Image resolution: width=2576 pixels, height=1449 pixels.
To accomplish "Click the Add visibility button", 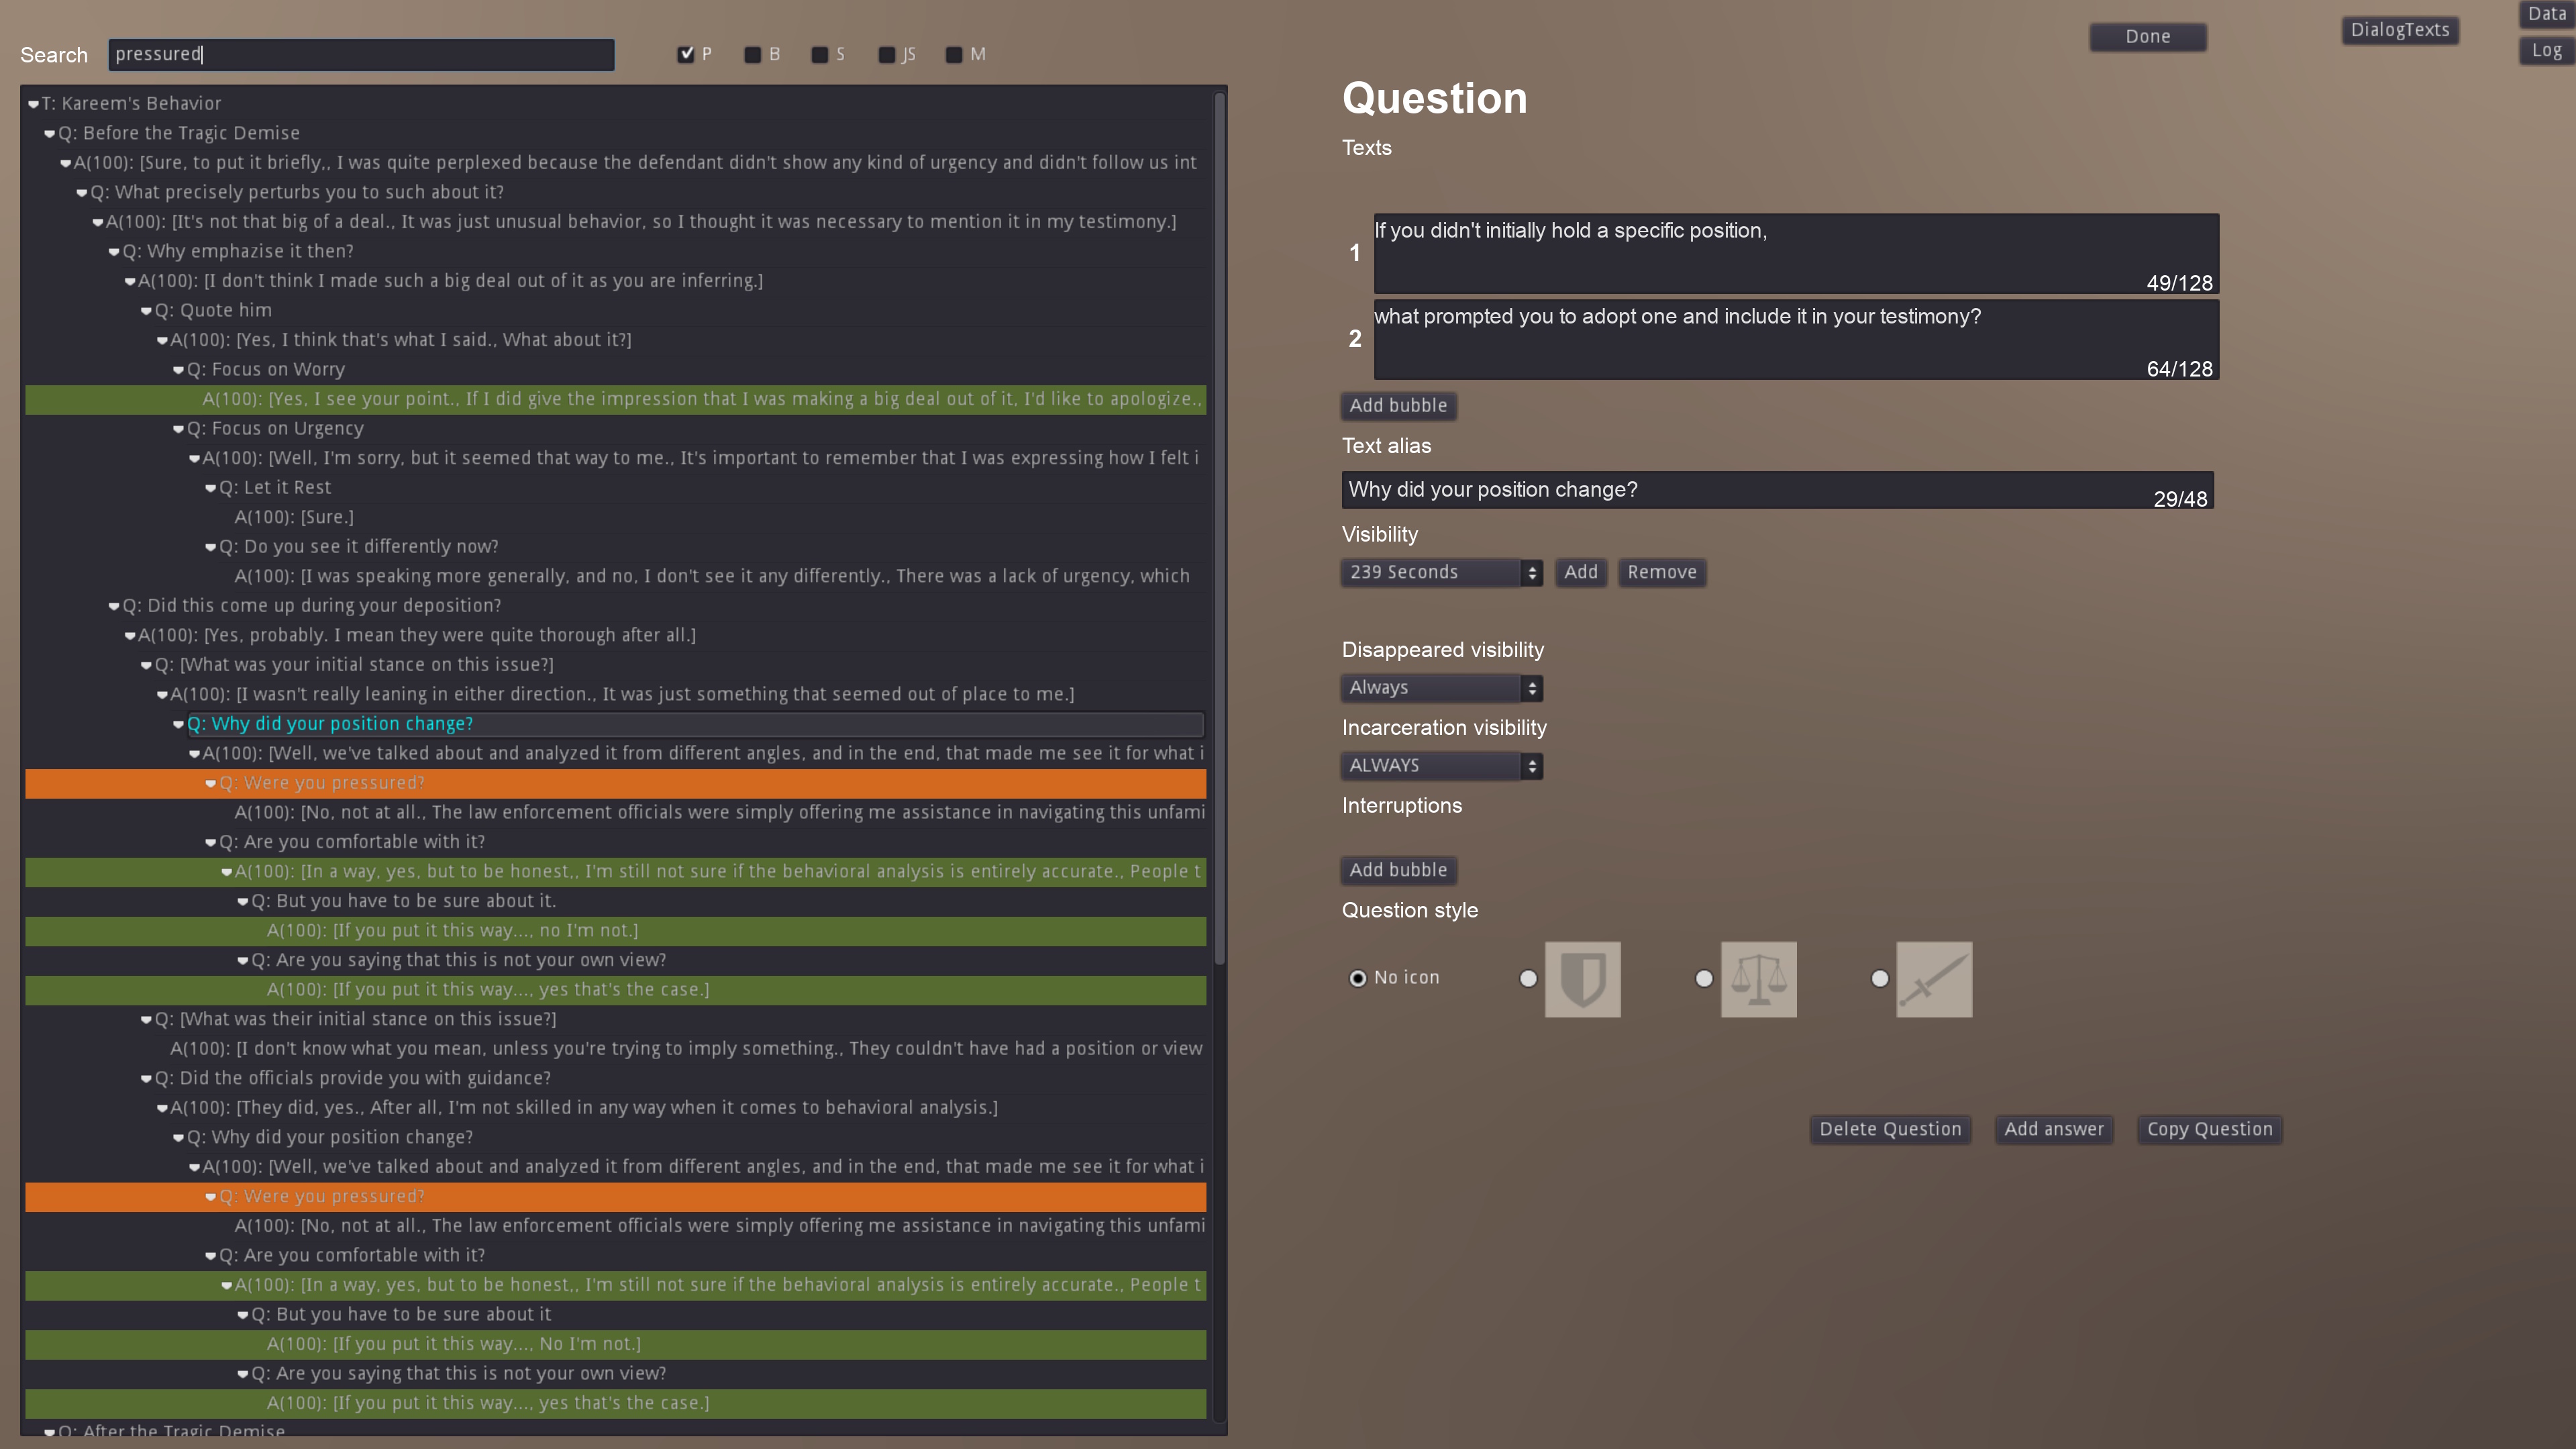I will [x=1581, y=572].
